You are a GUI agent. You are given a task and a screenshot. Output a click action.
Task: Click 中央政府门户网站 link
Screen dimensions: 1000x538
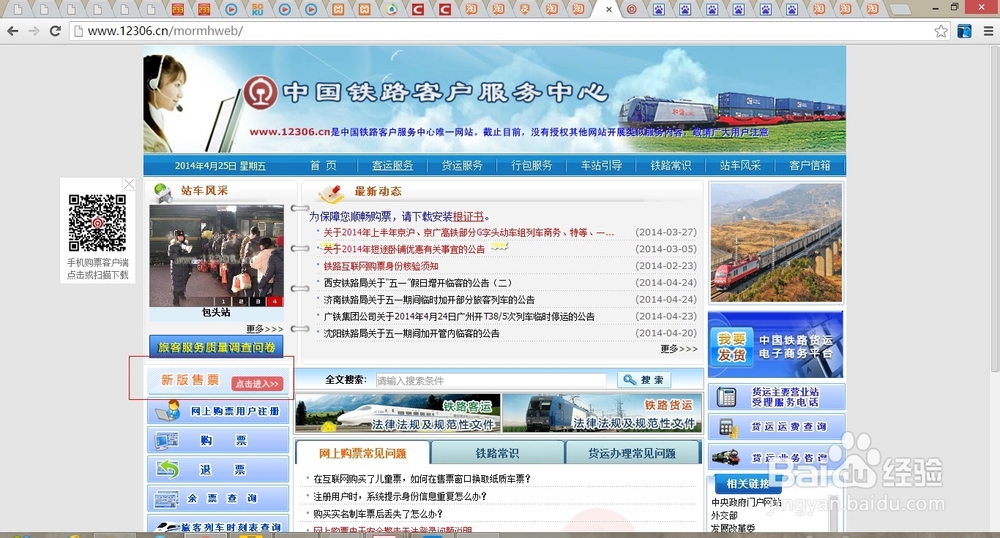click(x=746, y=502)
